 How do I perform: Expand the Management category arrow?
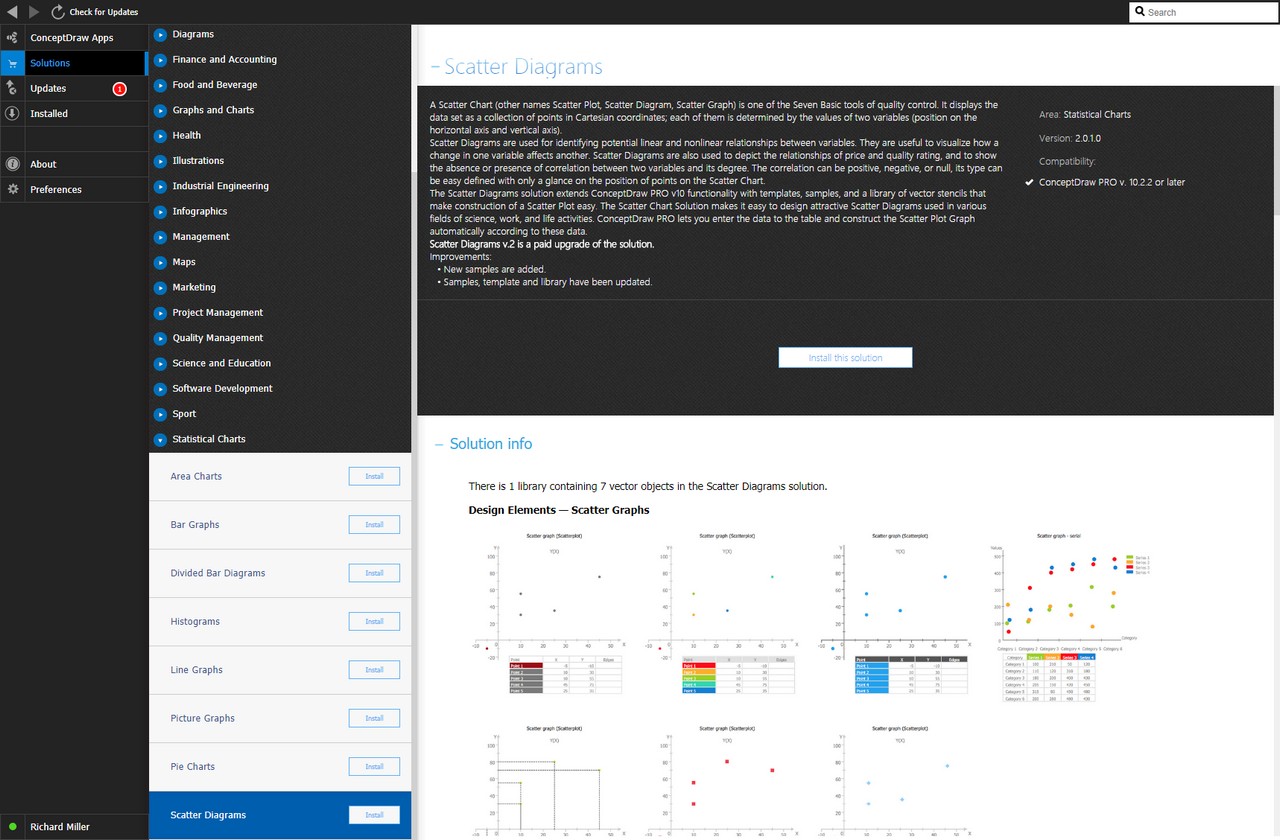click(x=160, y=237)
